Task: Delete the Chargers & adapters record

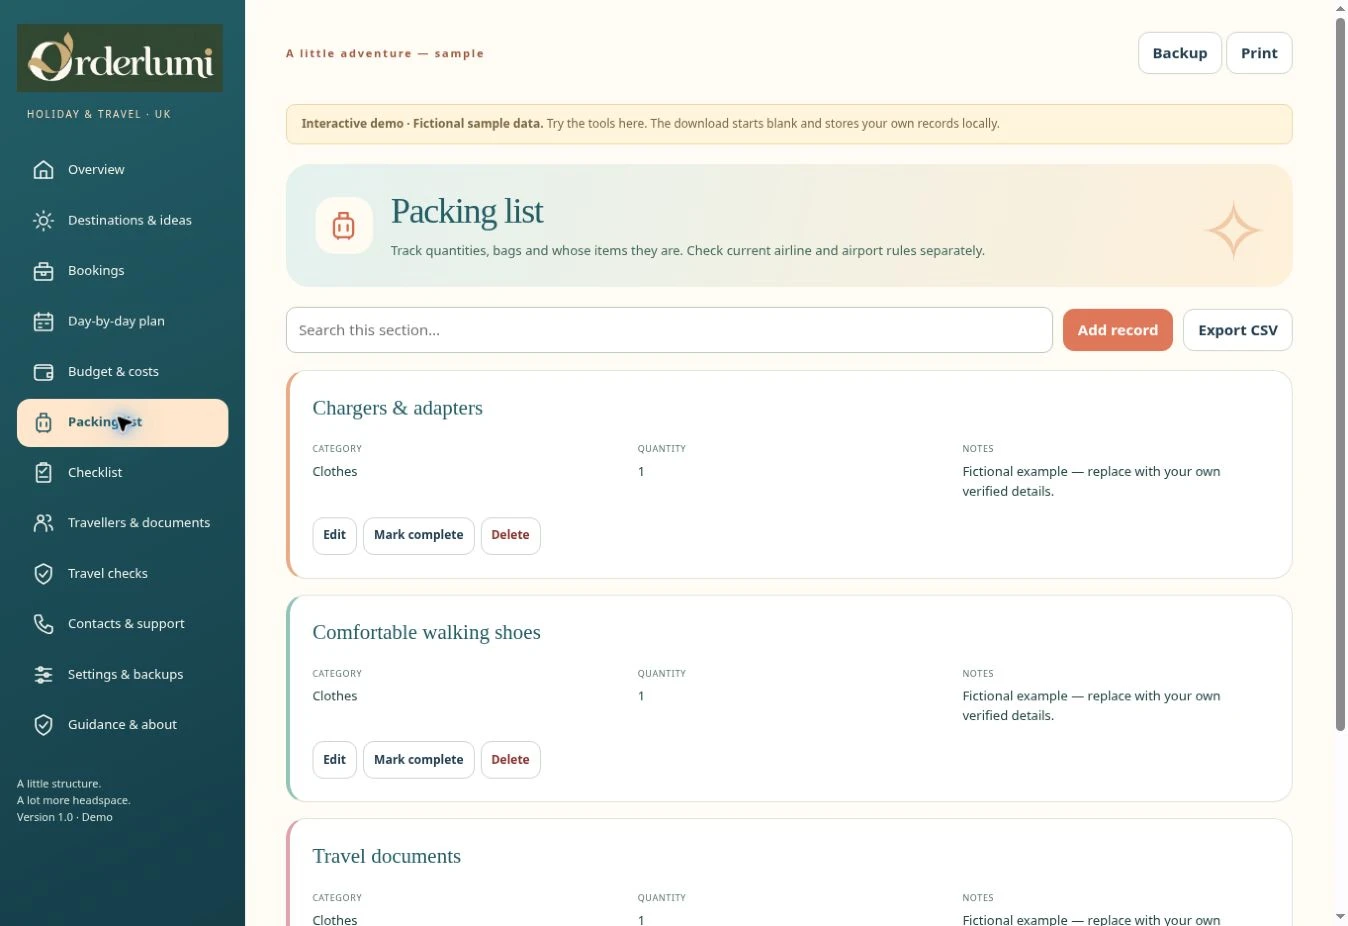Action: click(x=510, y=535)
